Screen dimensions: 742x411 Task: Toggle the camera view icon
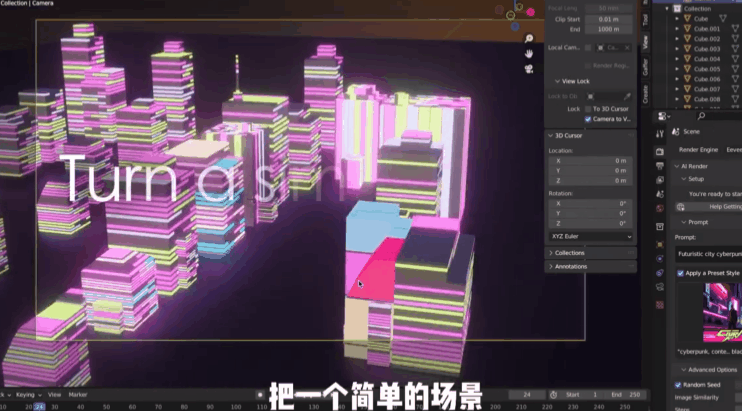(529, 69)
